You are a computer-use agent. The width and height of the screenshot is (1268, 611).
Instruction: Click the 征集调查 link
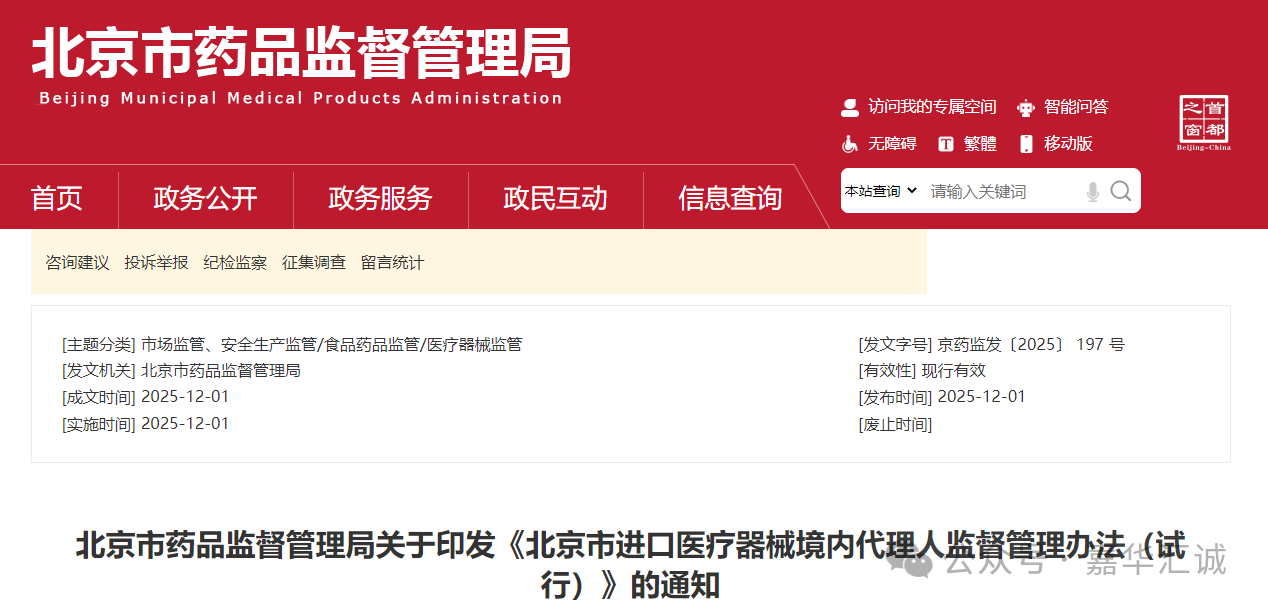click(313, 262)
